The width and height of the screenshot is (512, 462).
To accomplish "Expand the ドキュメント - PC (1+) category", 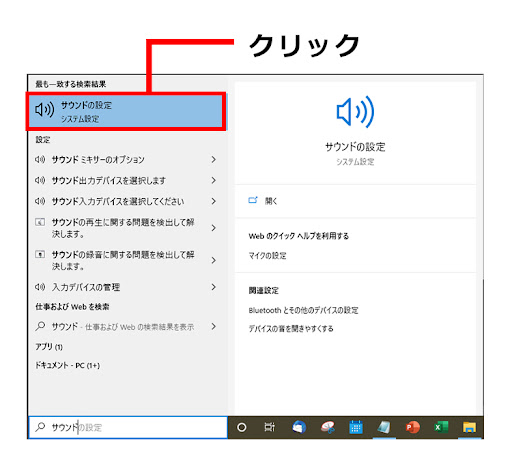I will tap(68, 365).
